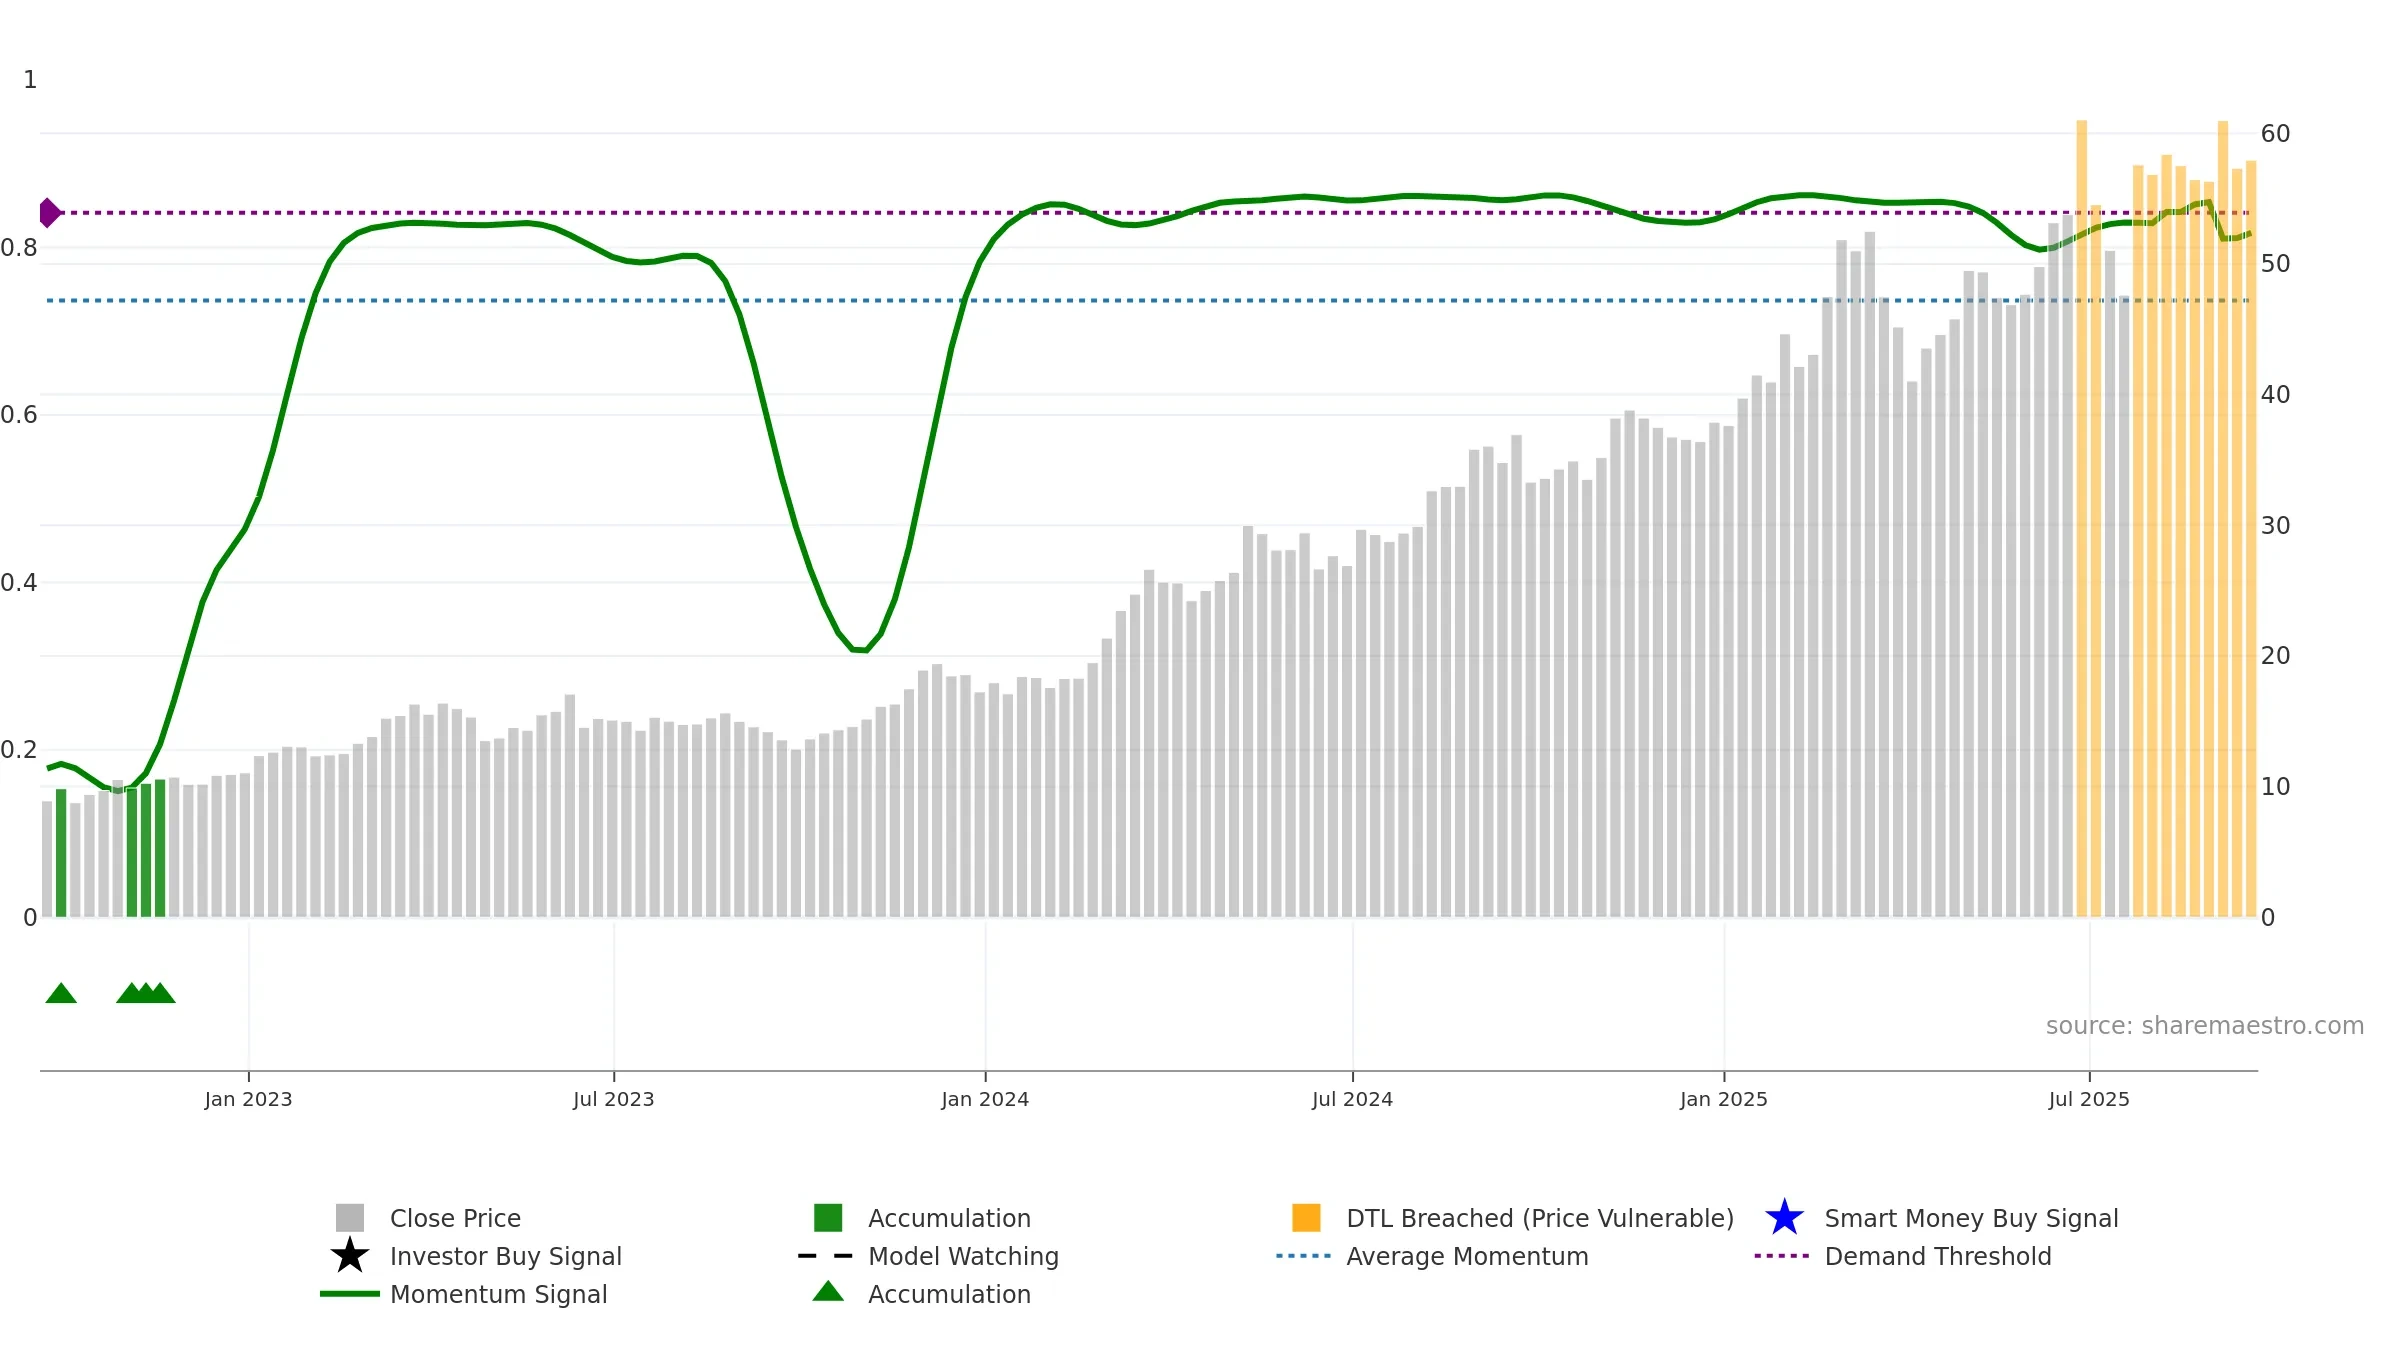
Task: Click the Jan 2025 axis label
Action: point(1724,1099)
